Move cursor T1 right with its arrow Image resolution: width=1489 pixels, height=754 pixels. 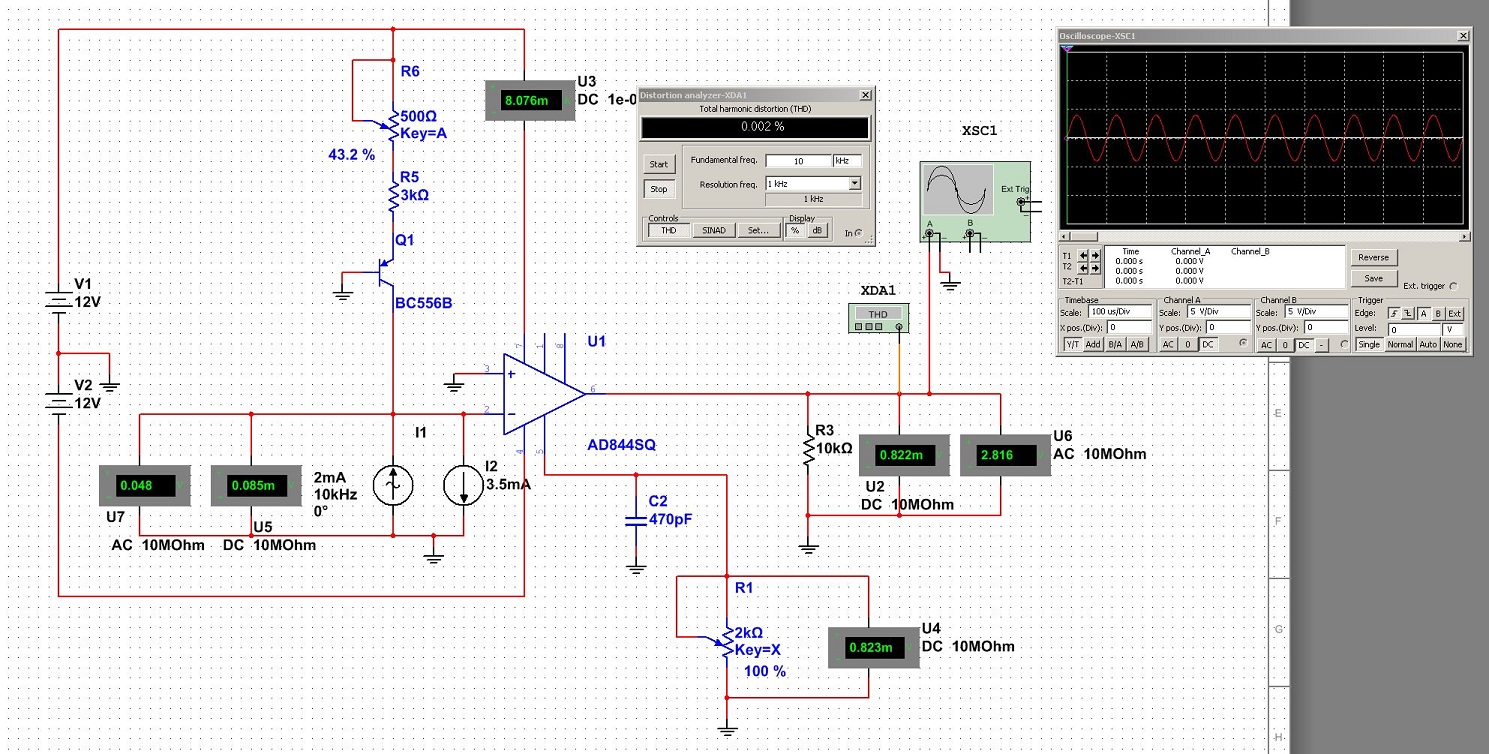1095,255
